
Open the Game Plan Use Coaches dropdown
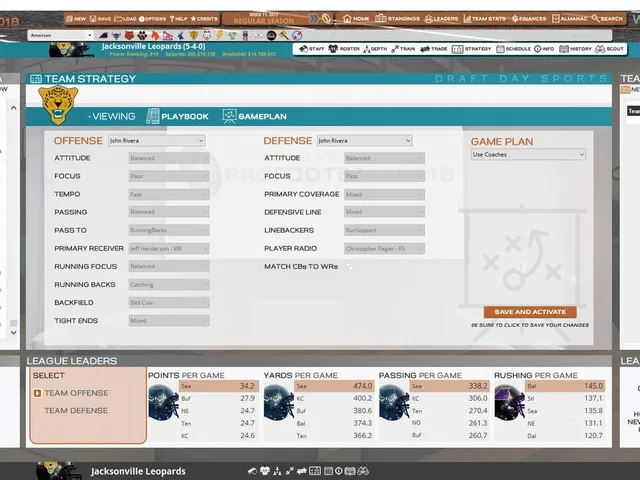point(528,154)
